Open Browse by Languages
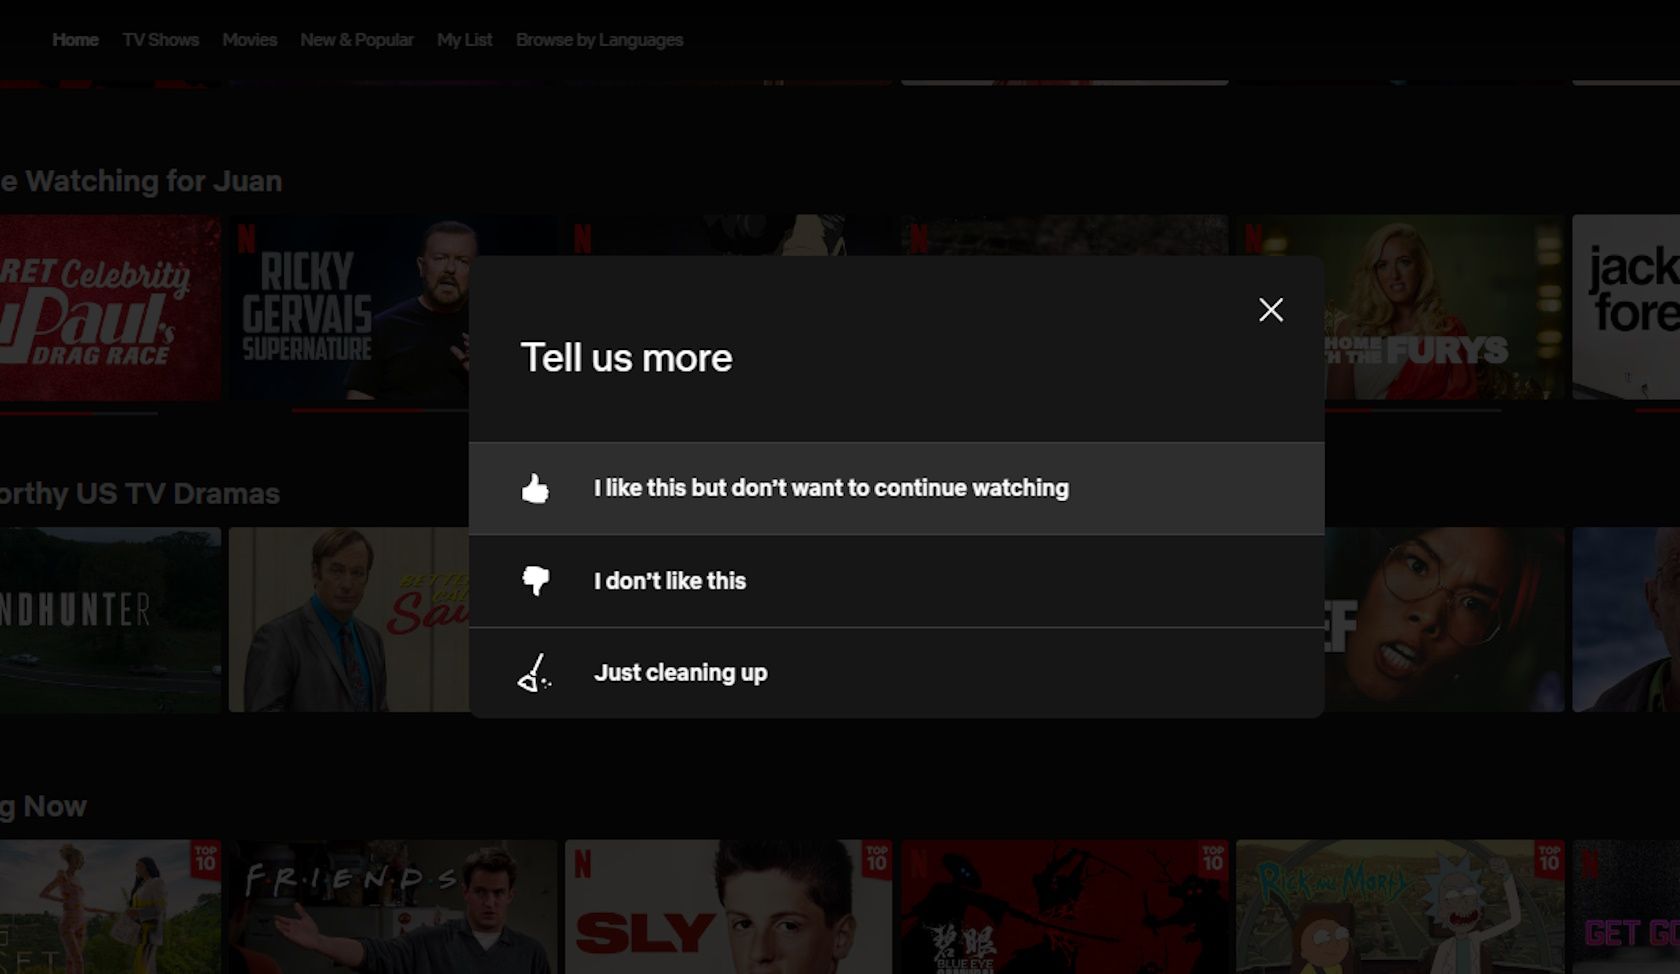This screenshot has width=1680, height=974. [599, 40]
